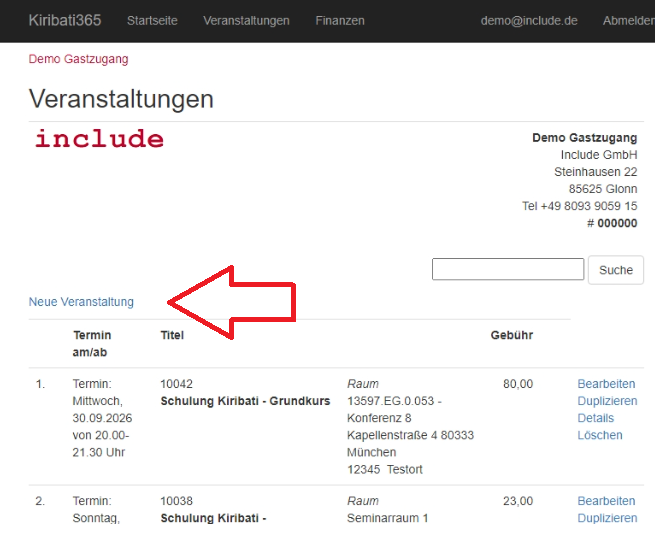
Task: Click the Titel column header
Action: click(172, 335)
